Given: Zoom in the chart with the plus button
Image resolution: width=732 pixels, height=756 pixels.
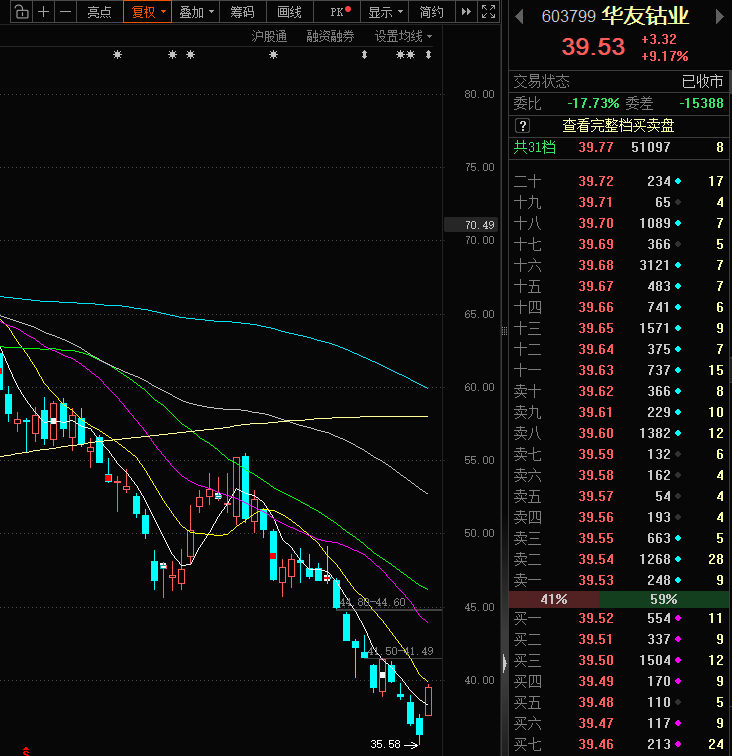Looking at the screenshot, I should pos(43,12).
